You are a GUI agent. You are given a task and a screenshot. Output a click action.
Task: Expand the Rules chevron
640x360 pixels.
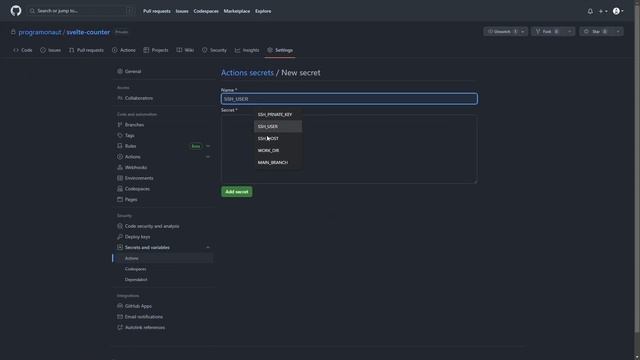point(208,146)
